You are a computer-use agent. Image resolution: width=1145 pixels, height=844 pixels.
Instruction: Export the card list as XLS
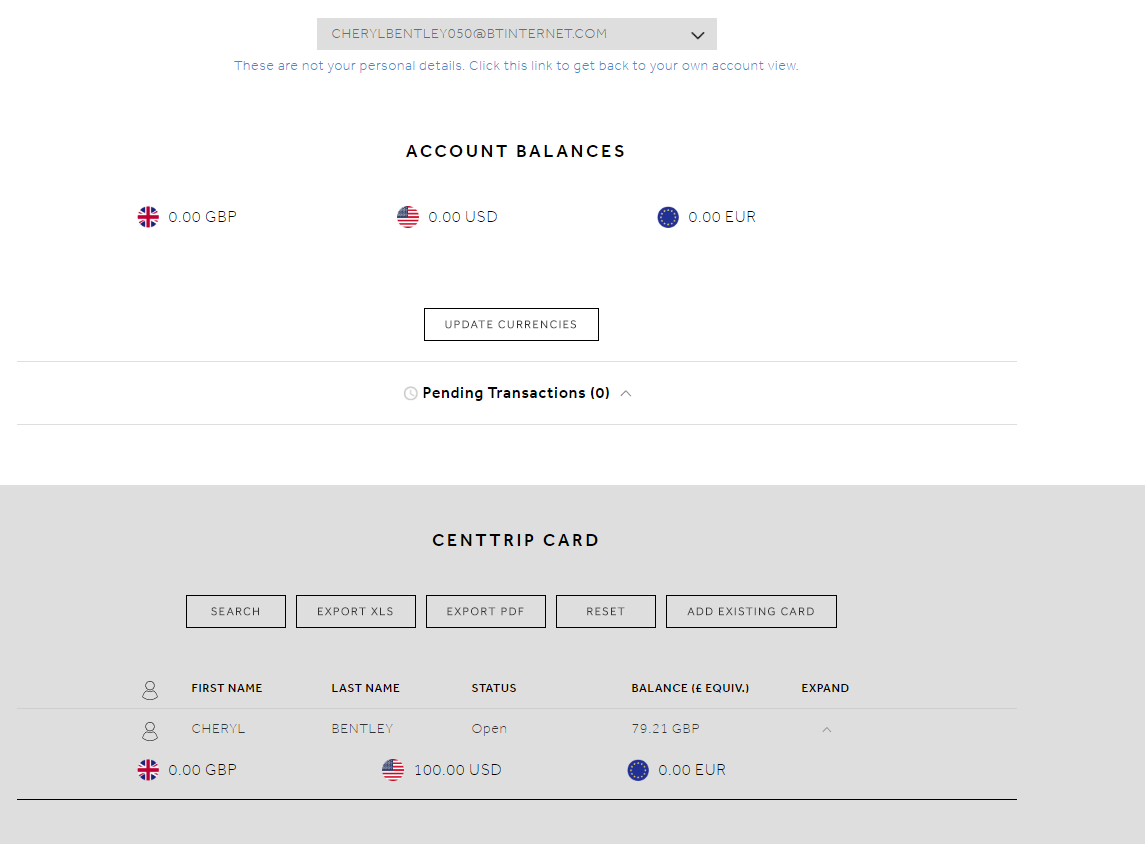coord(356,612)
